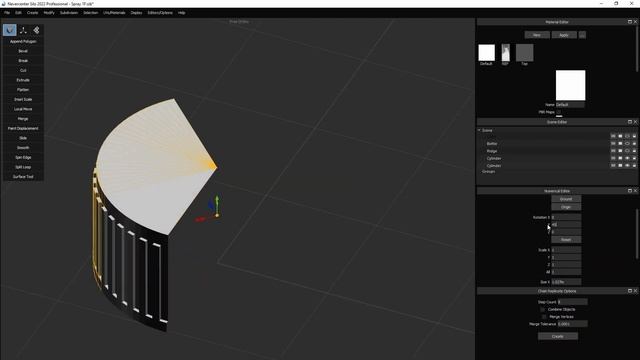Click the red X-axis manipulator handle
640x360 pixels.
pyautogui.click(x=199, y=220)
